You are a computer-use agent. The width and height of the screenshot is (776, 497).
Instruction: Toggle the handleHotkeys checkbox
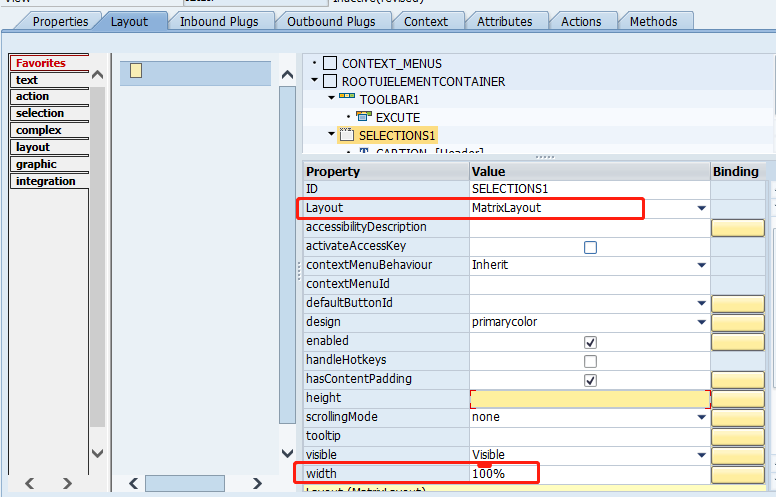click(590, 361)
